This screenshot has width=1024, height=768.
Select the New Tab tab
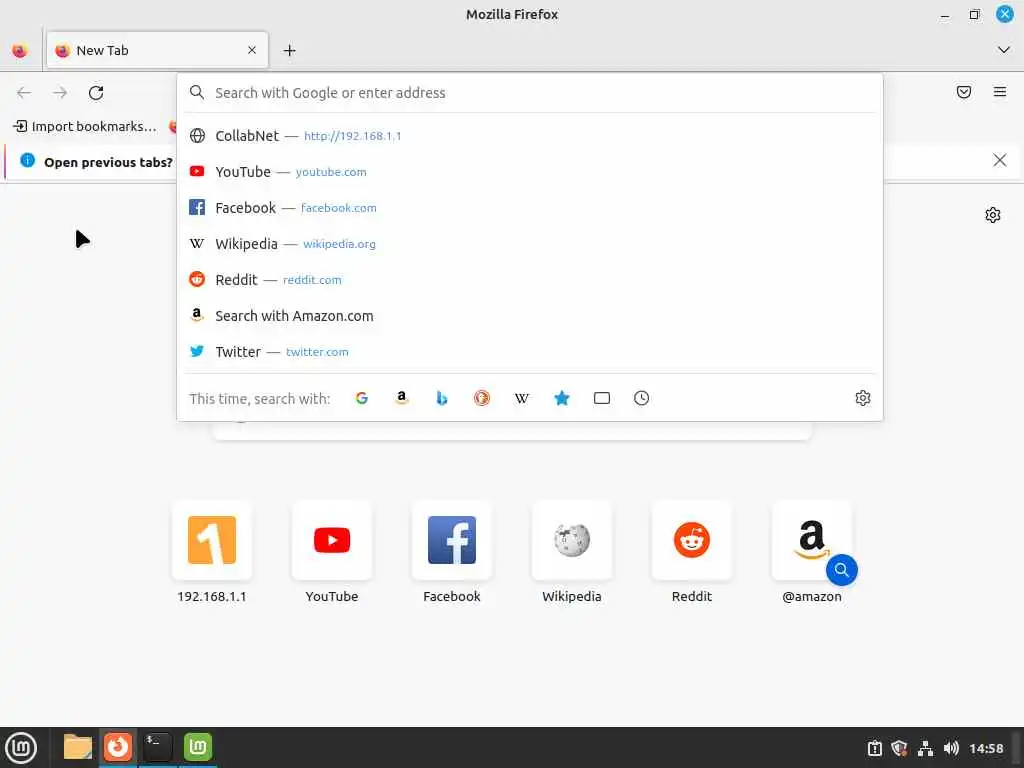click(x=157, y=50)
